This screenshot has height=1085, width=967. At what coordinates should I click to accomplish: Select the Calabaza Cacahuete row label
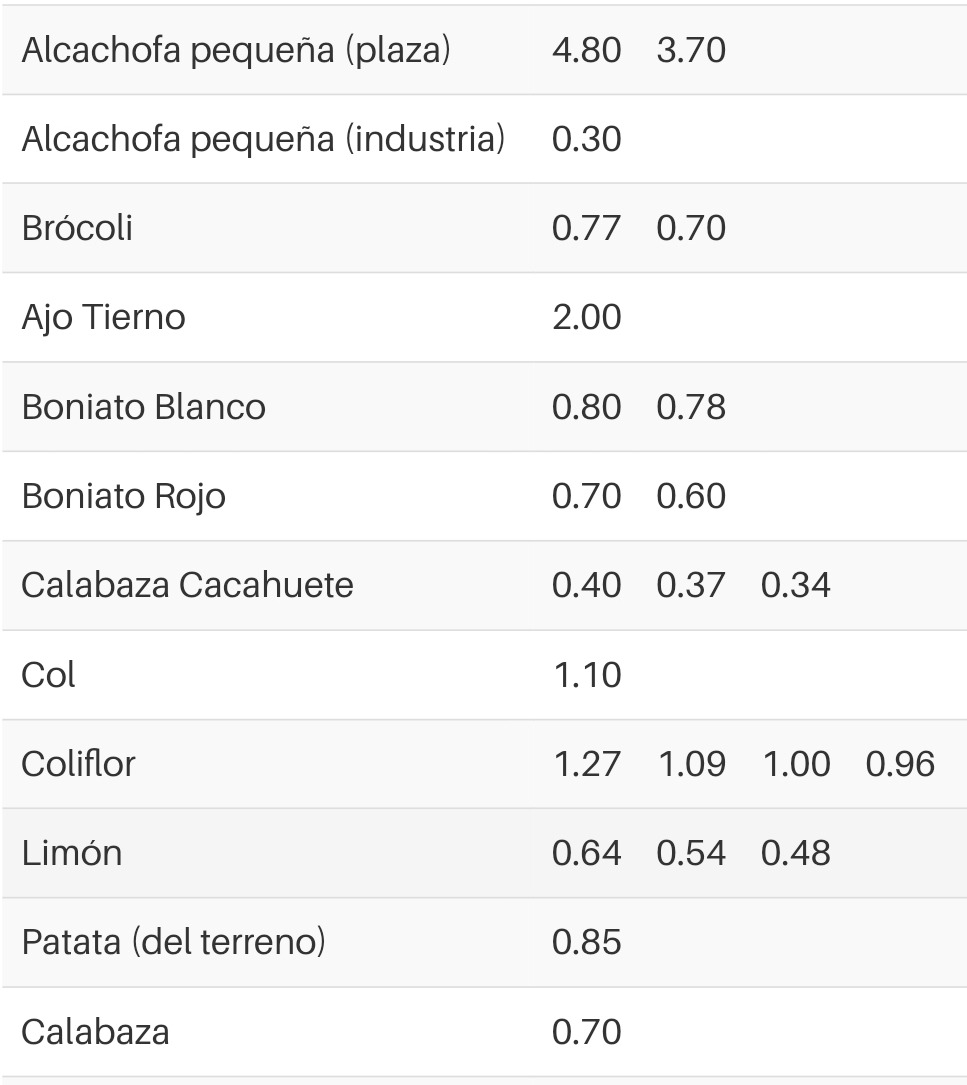pyautogui.click(x=187, y=585)
